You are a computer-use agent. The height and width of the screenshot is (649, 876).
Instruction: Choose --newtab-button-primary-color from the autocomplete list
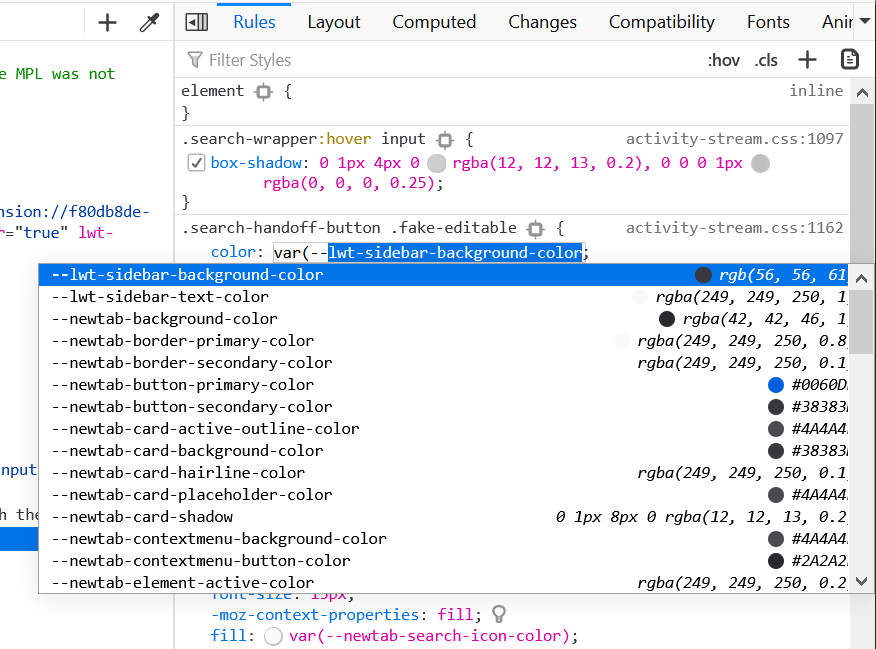click(182, 385)
